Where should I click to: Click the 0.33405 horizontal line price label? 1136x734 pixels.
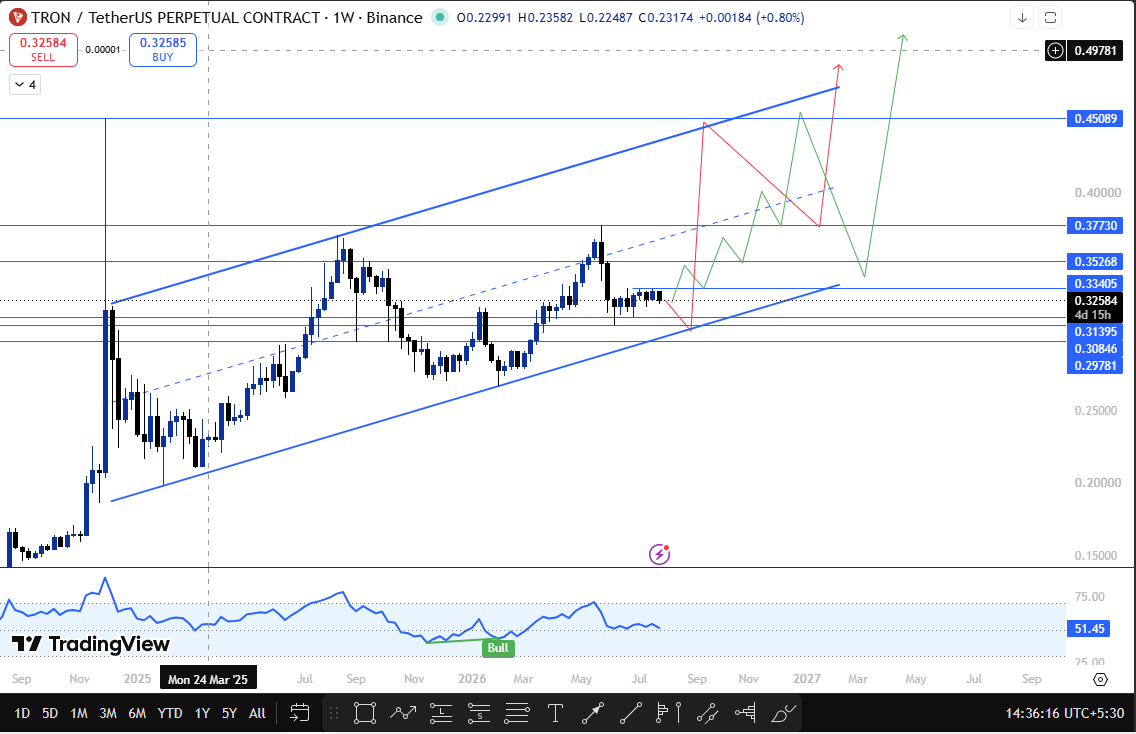pos(1095,283)
